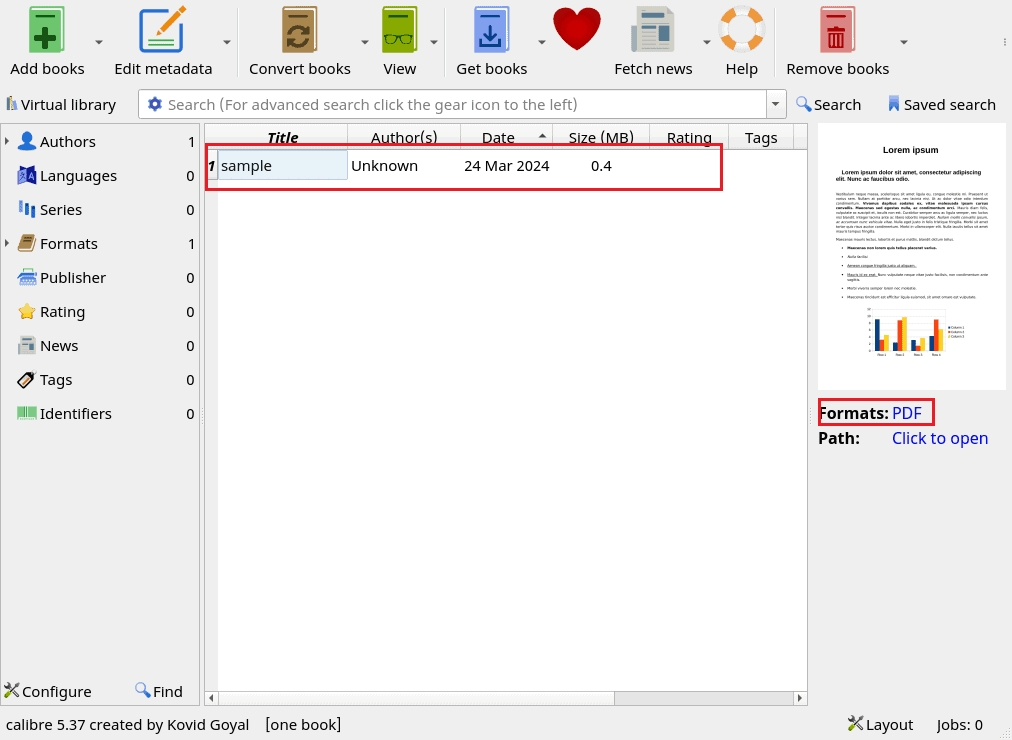Open the Convert books dropdown arrow

pos(365,43)
